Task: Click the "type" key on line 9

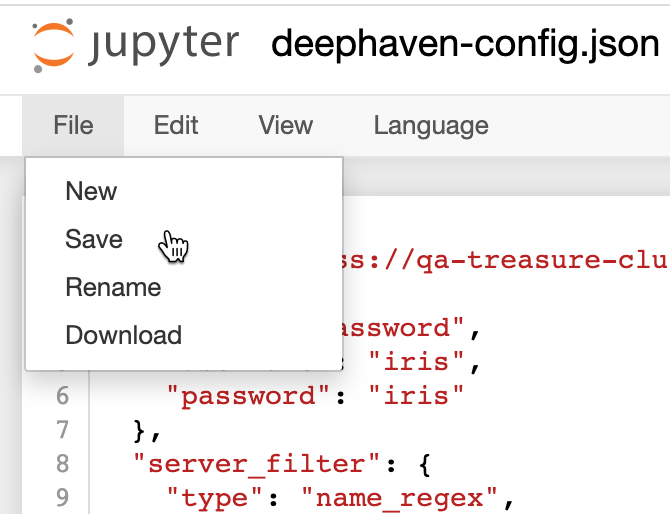Action: point(217,497)
